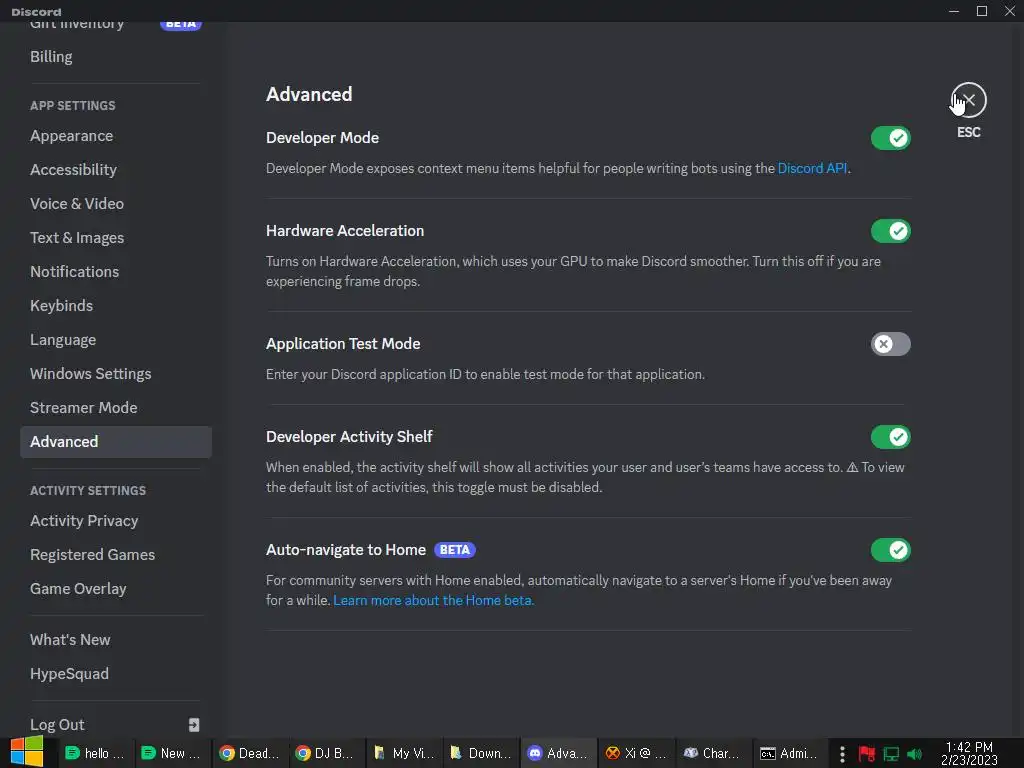
Task: Click the BETA badge next to Auto-navigate to Home
Action: [x=455, y=550]
